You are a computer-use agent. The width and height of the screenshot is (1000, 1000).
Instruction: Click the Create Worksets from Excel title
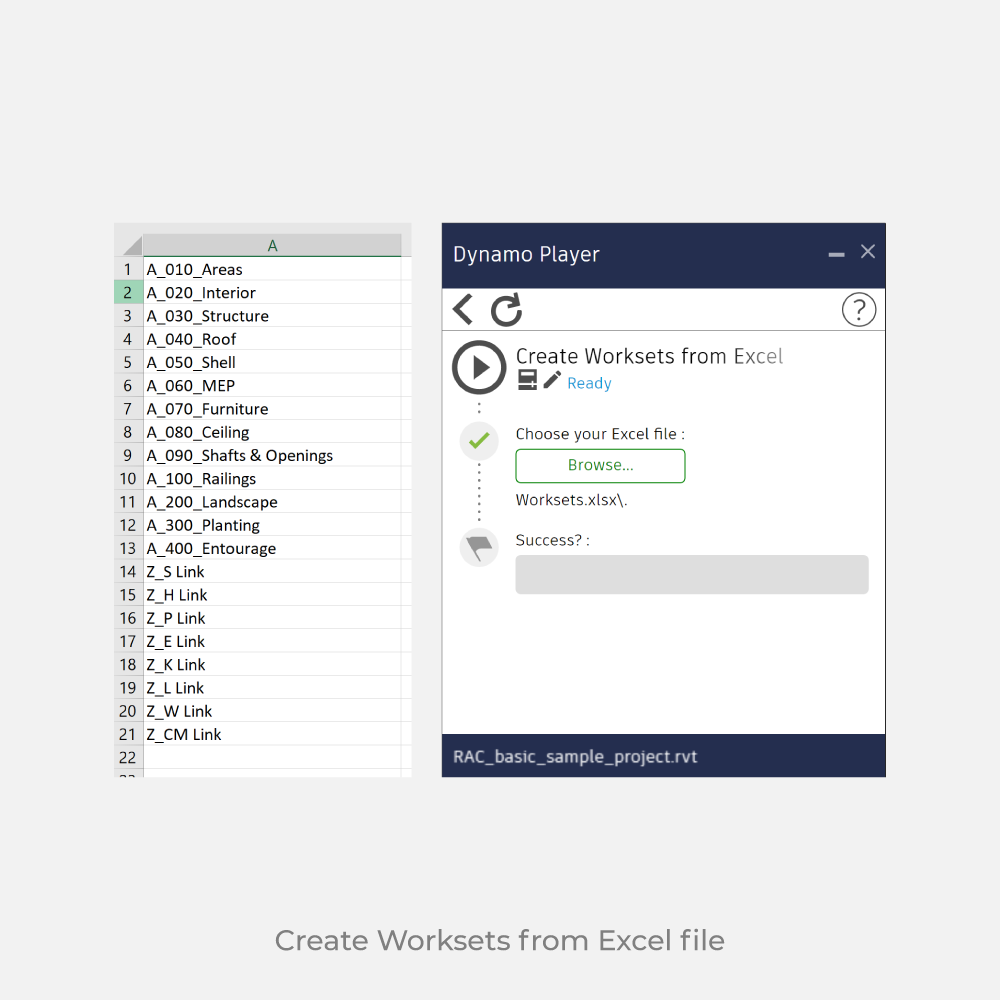[x=649, y=356]
